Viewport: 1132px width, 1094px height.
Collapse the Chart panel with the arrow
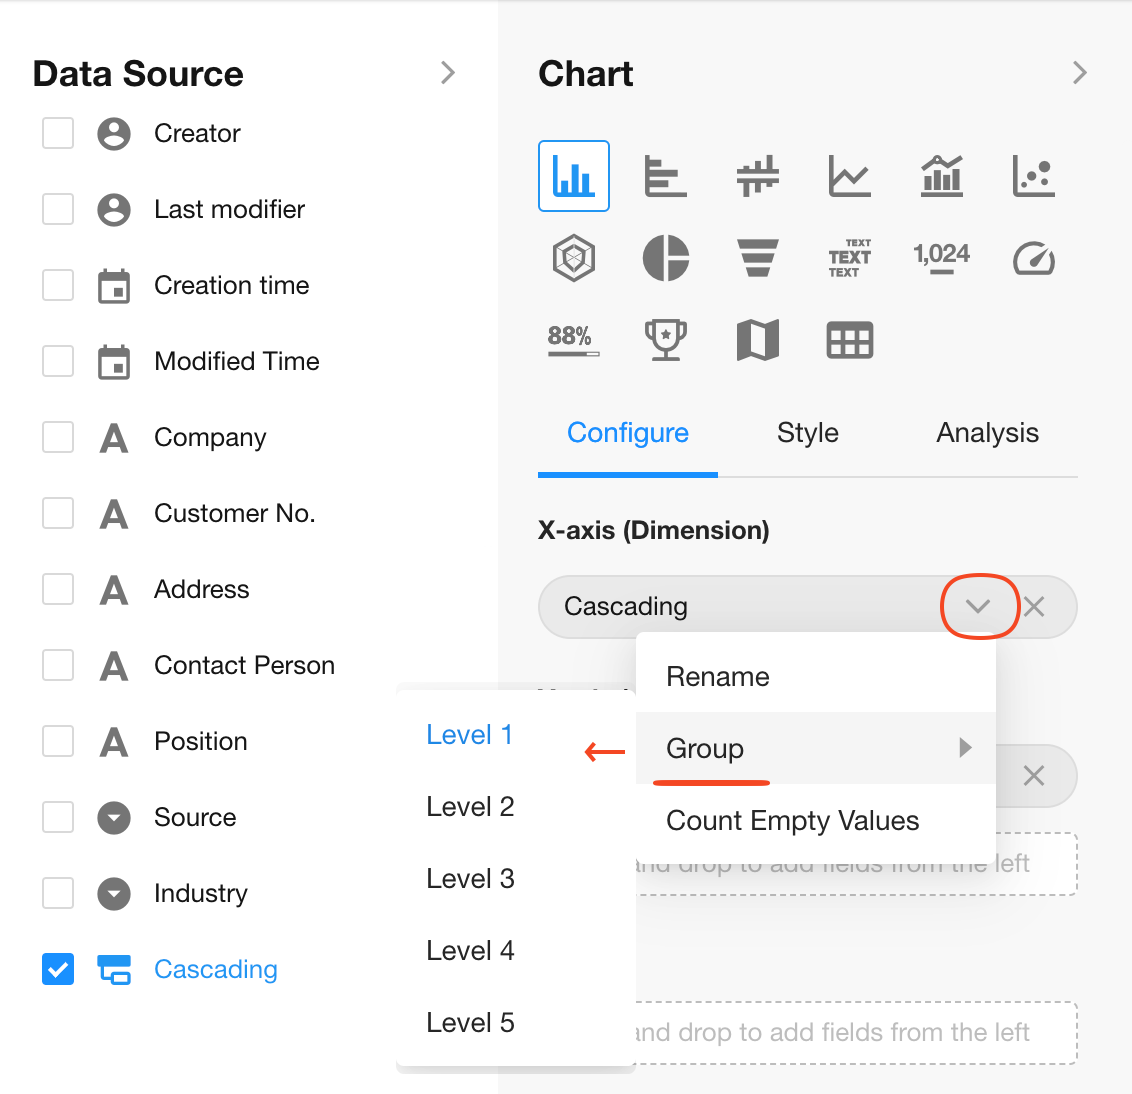[1079, 73]
